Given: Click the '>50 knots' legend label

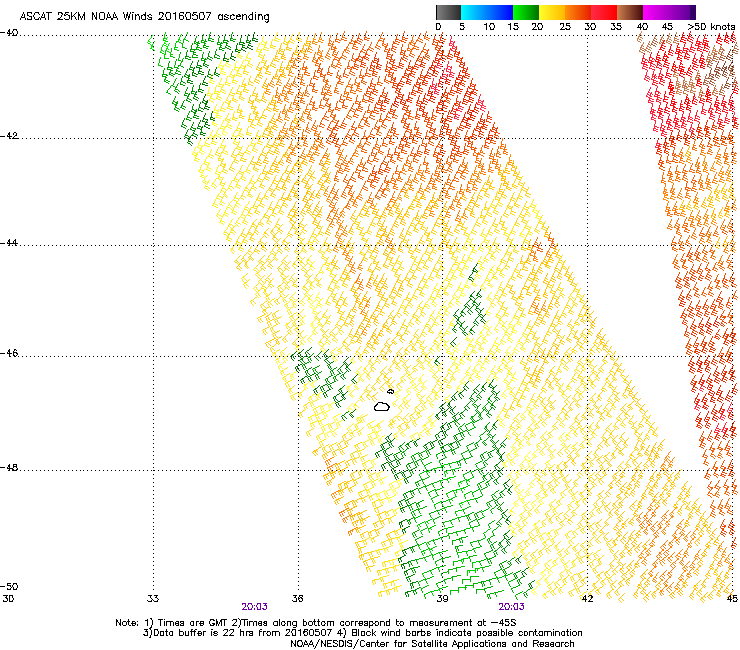Looking at the screenshot, I should (x=711, y=27).
